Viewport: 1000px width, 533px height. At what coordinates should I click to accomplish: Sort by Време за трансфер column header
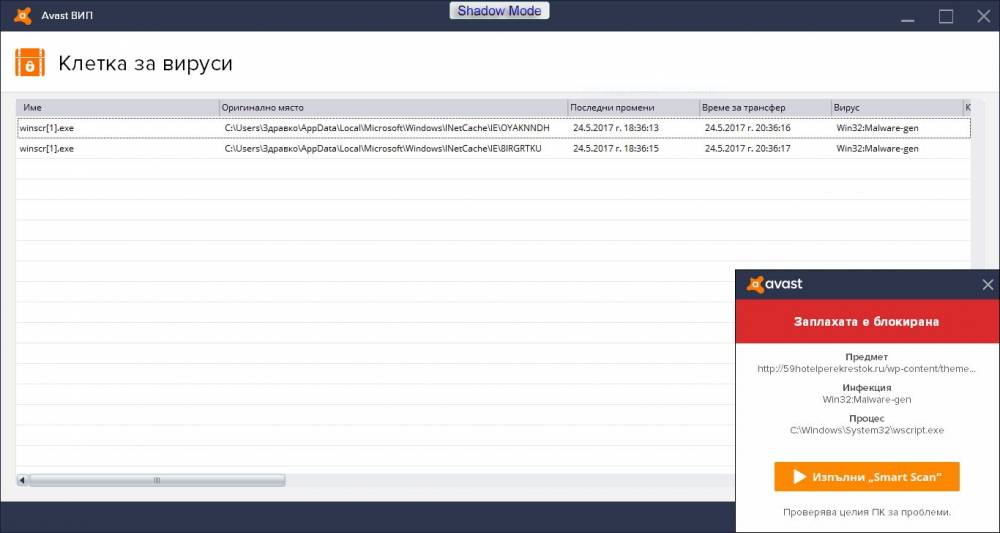pyautogui.click(x=765, y=108)
